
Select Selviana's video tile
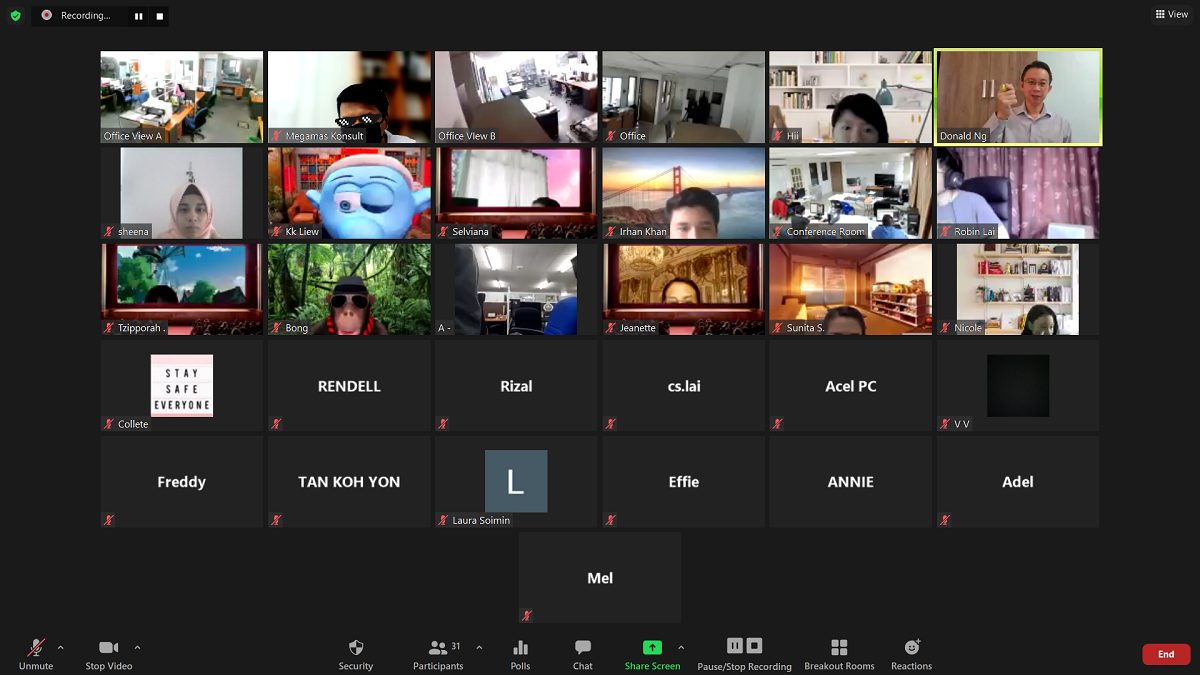516,193
